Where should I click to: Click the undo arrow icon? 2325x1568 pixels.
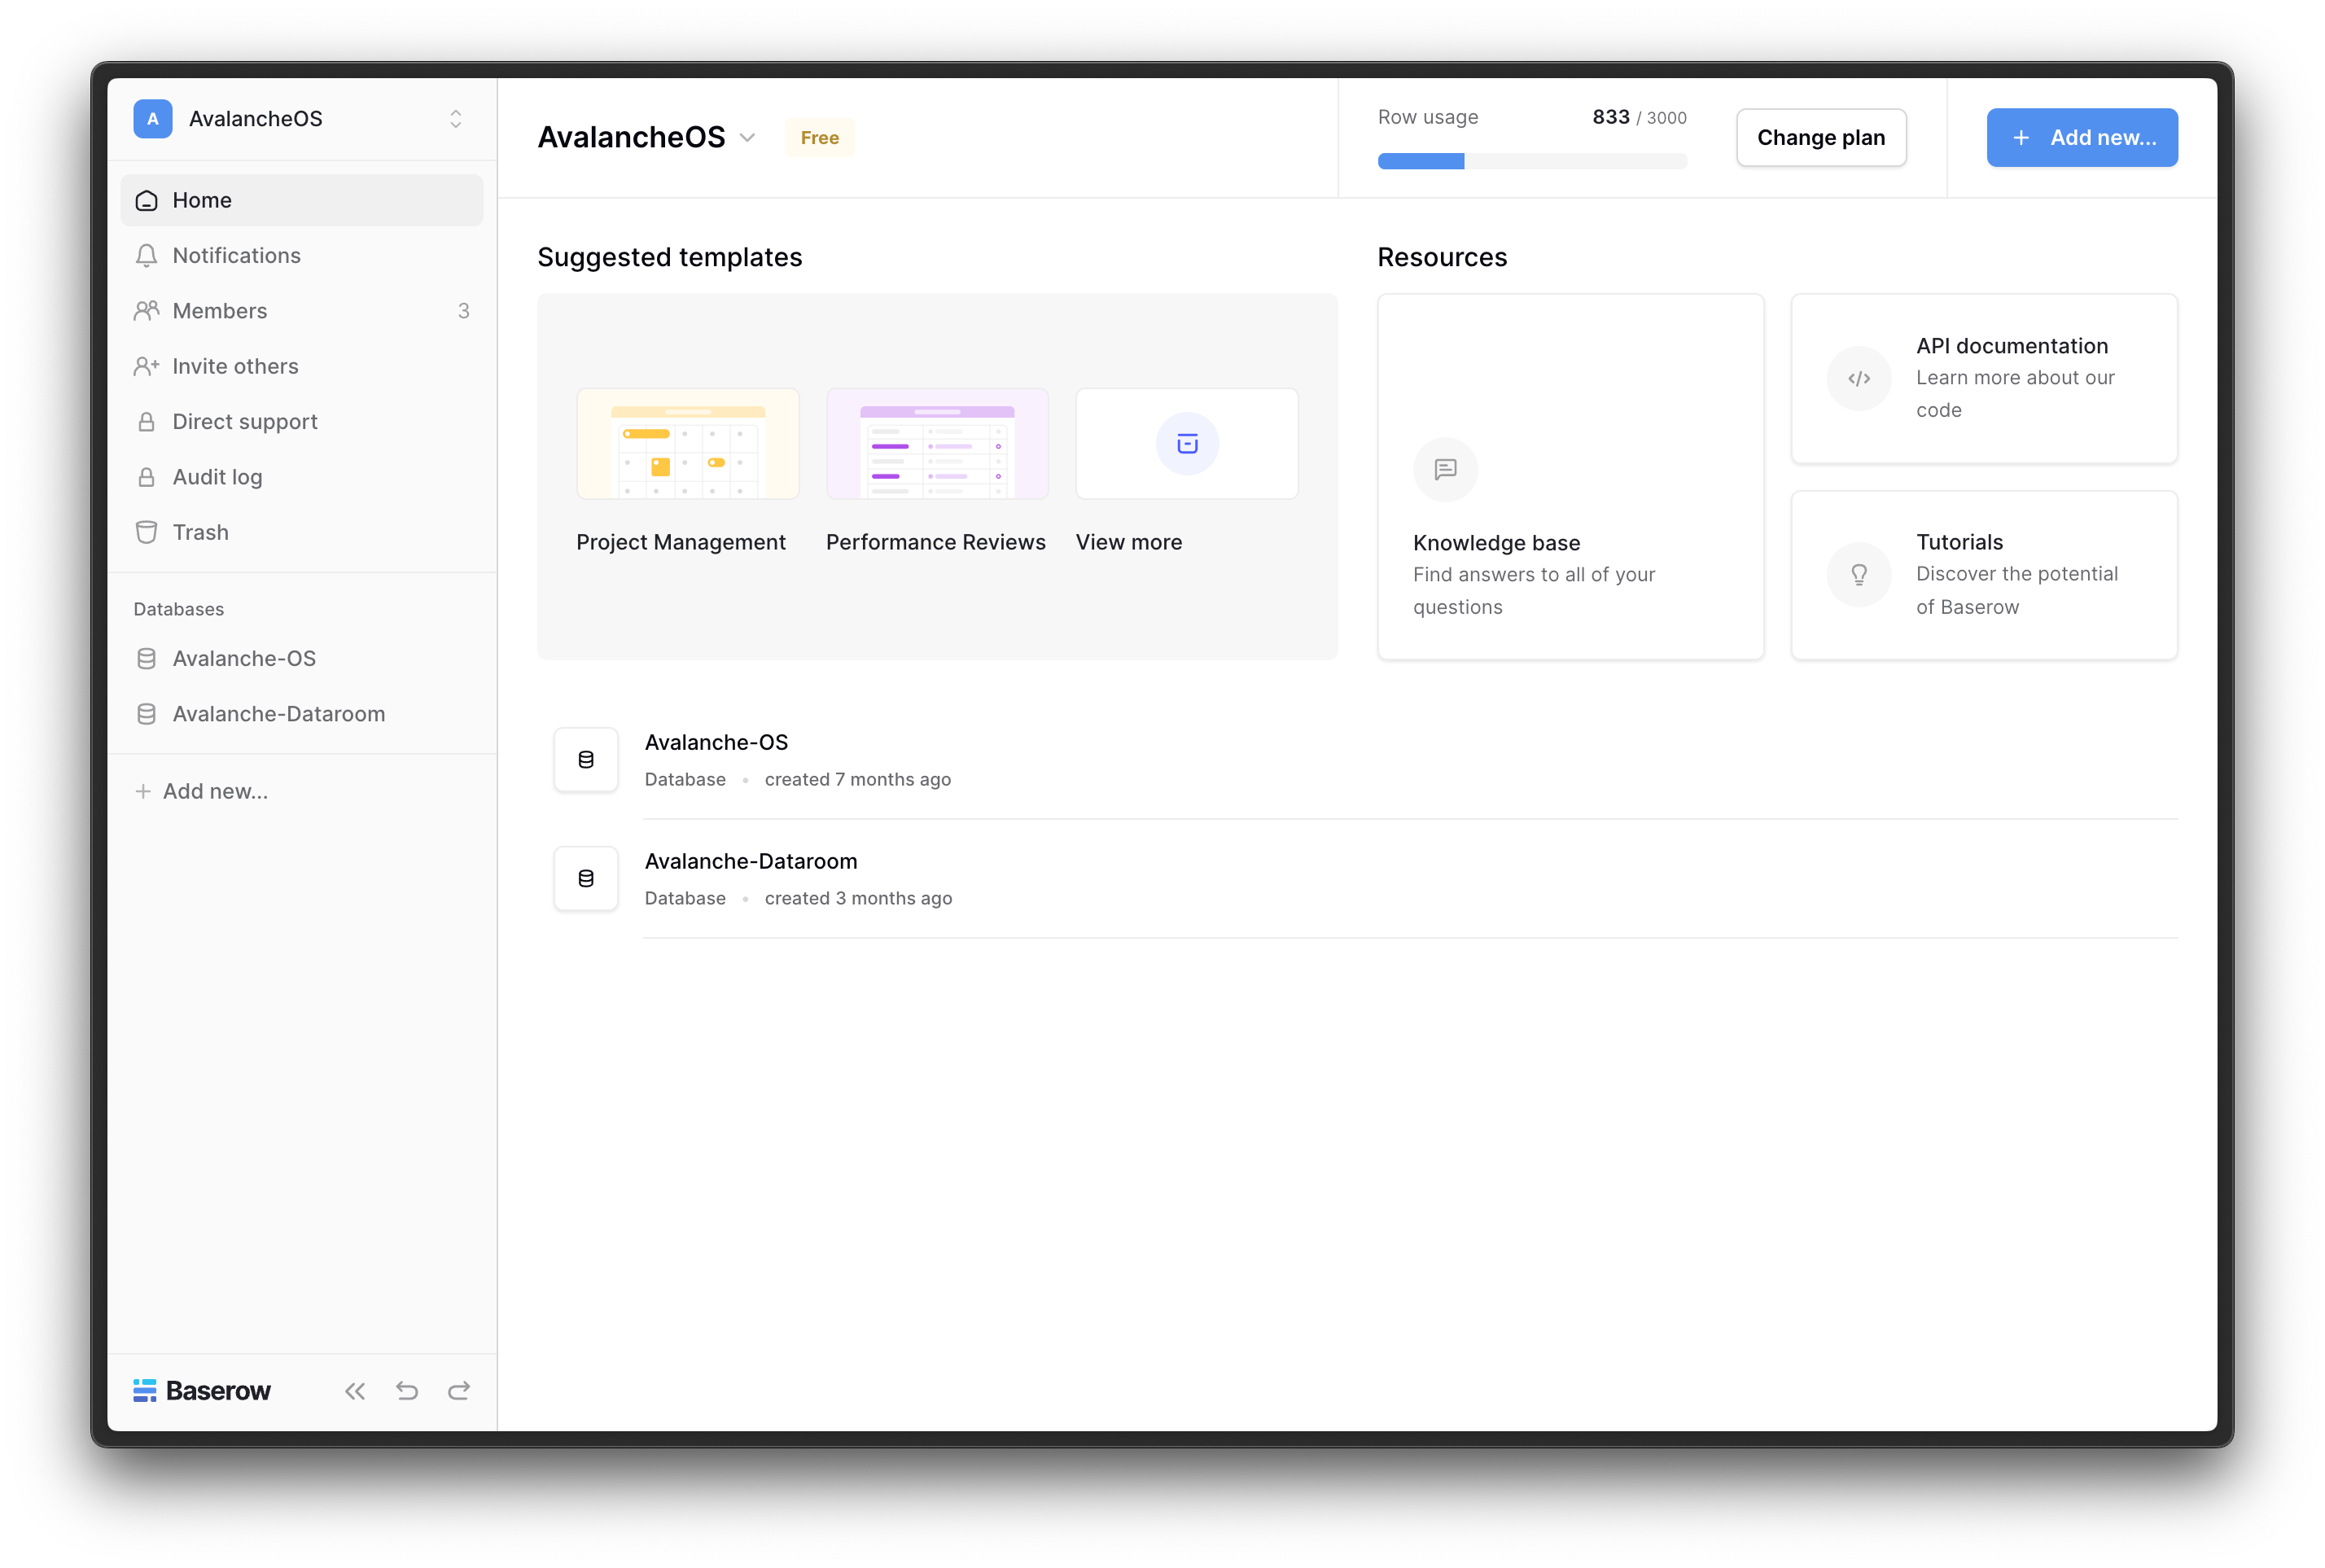407,1391
